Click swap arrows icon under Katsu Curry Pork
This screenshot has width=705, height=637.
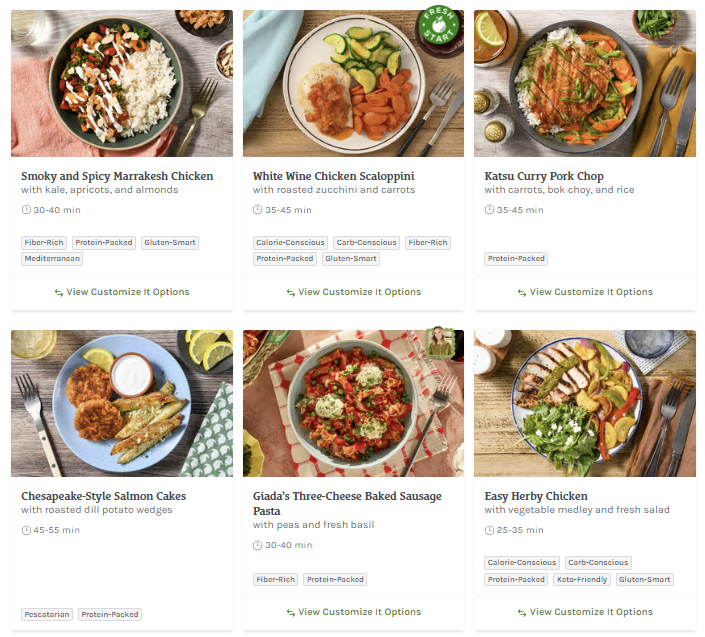tap(522, 293)
